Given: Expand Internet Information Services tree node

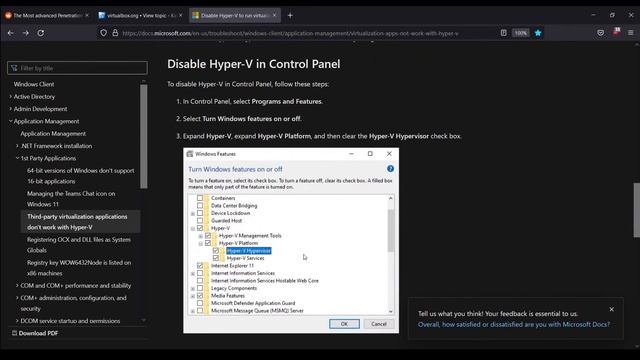Looking at the screenshot, I should coord(193,273).
